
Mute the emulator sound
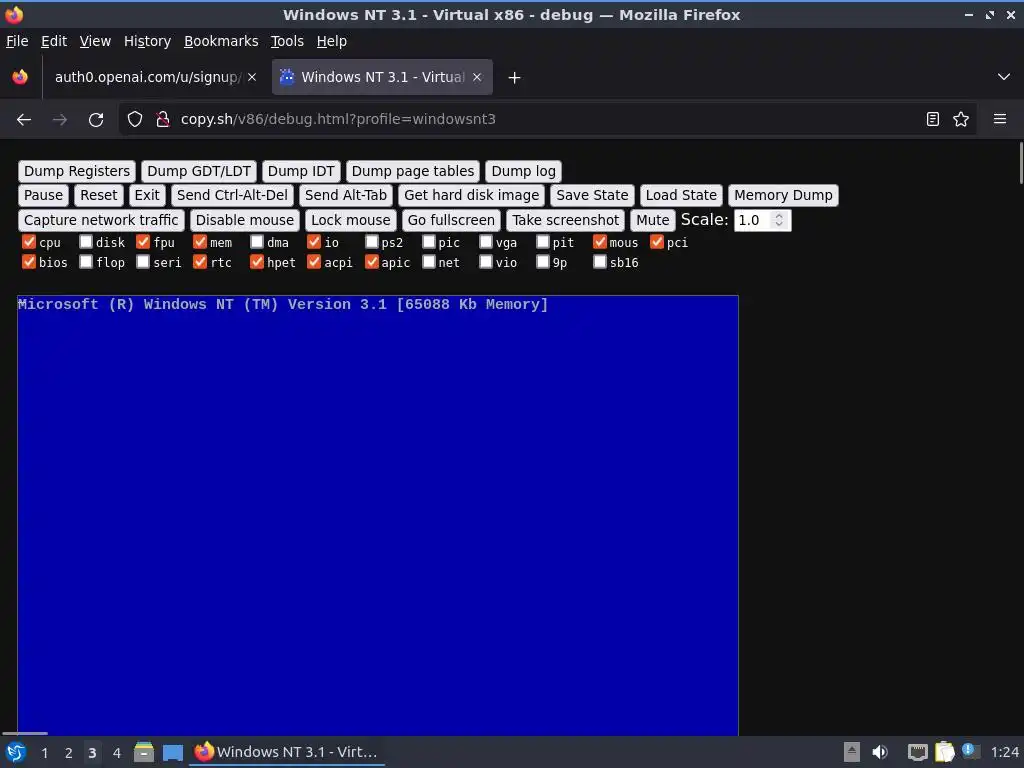point(652,220)
